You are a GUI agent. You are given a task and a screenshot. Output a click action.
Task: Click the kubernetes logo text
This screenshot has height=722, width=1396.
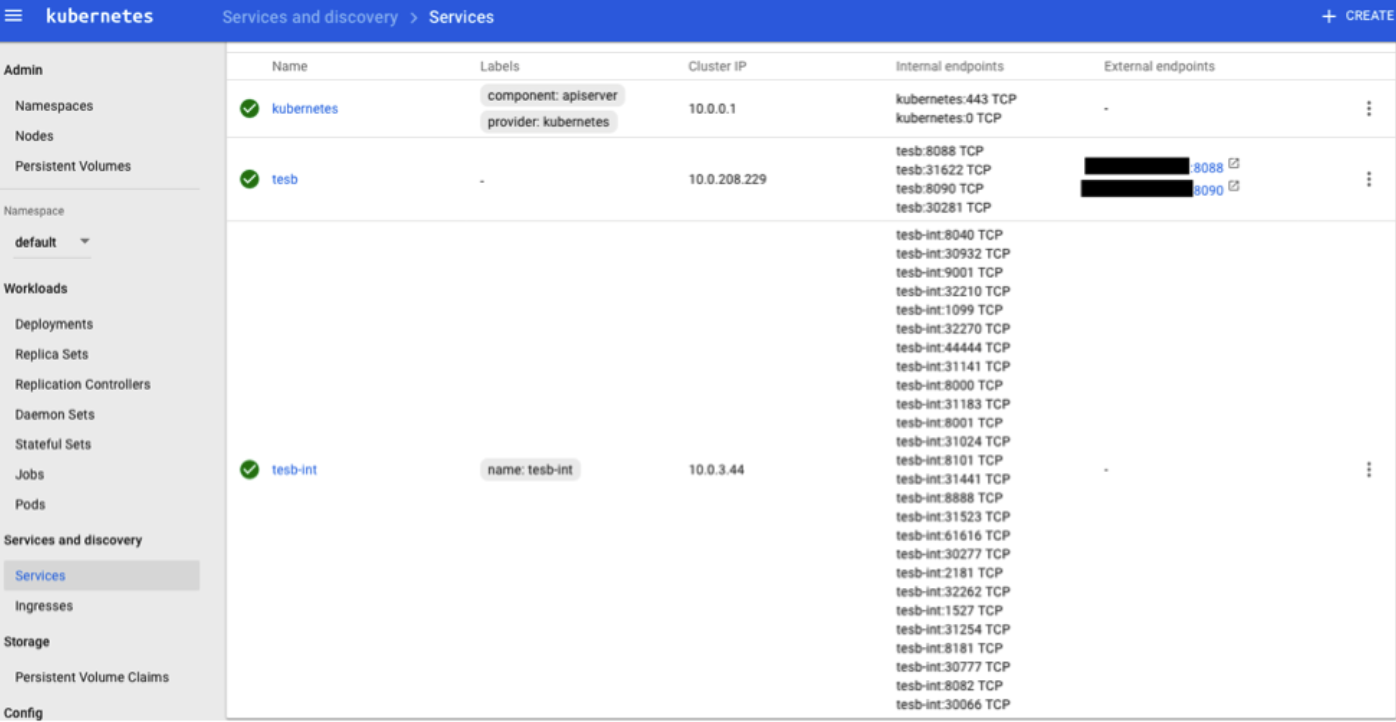pos(99,16)
